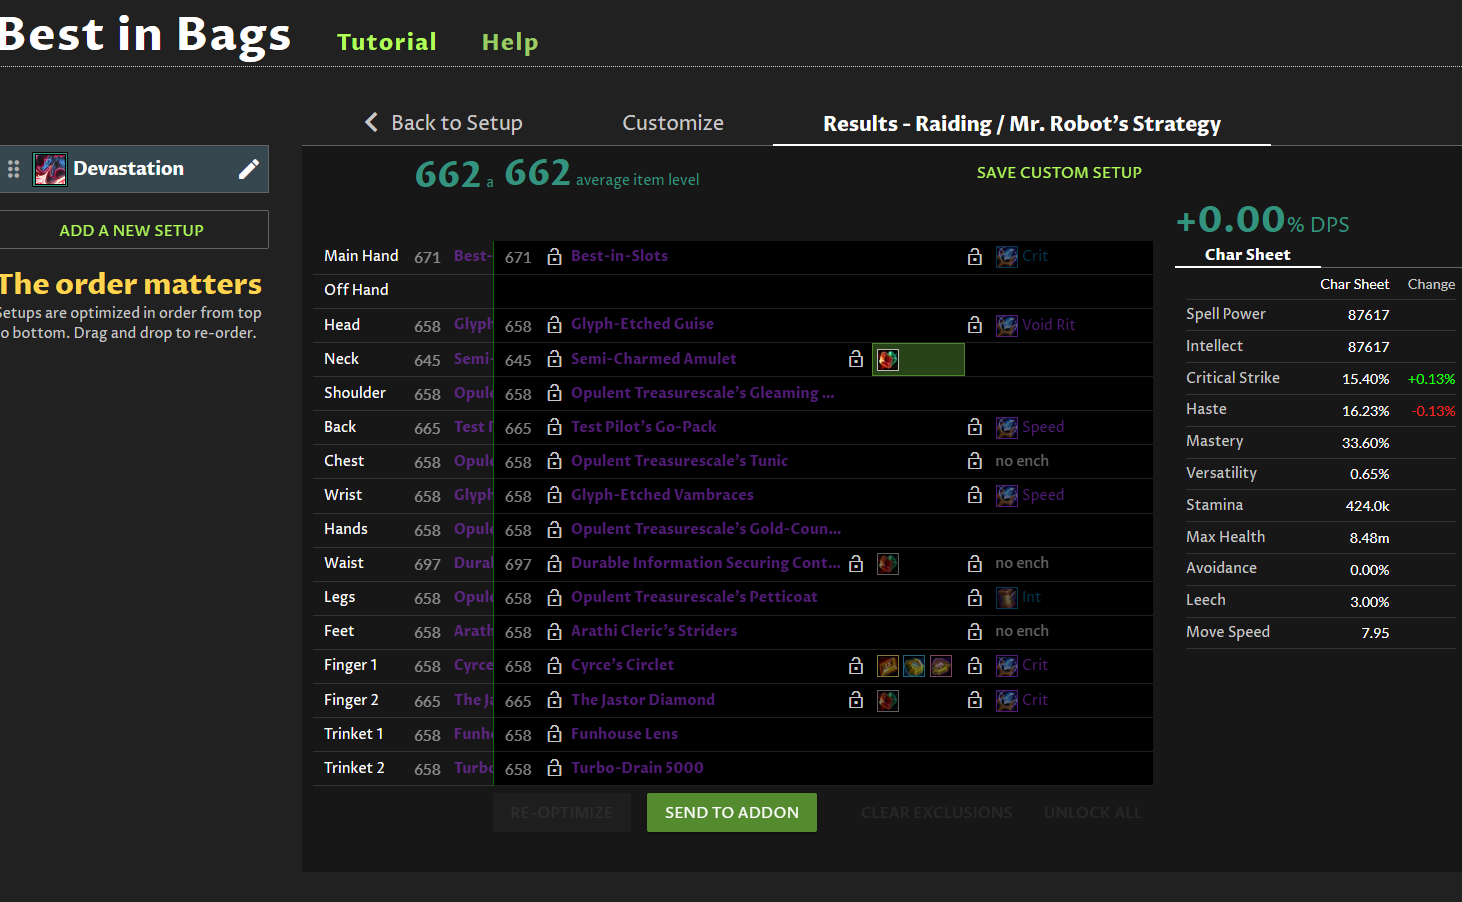Click SAVE CUSTOM SETUP
Screen dimensions: 1462x902
point(1059,172)
